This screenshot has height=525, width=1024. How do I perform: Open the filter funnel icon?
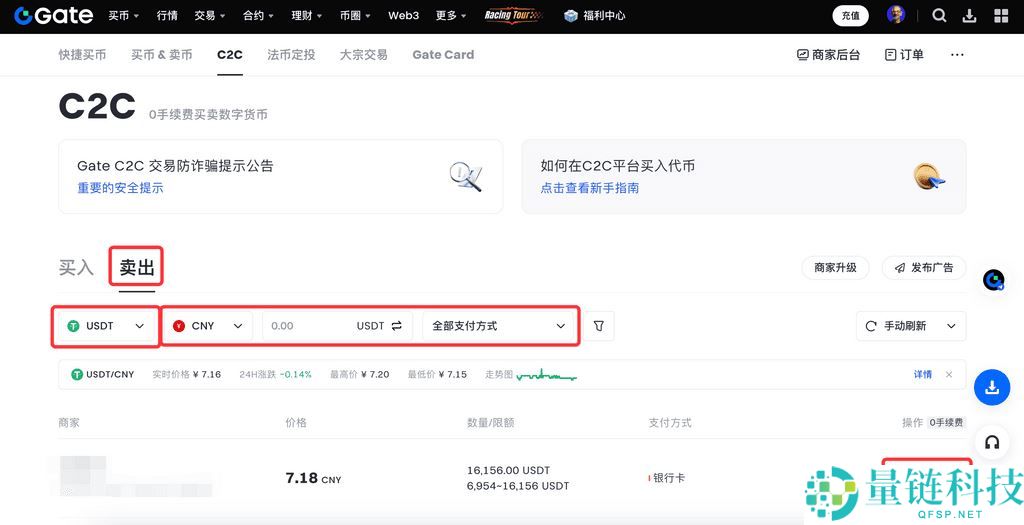point(599,325)
